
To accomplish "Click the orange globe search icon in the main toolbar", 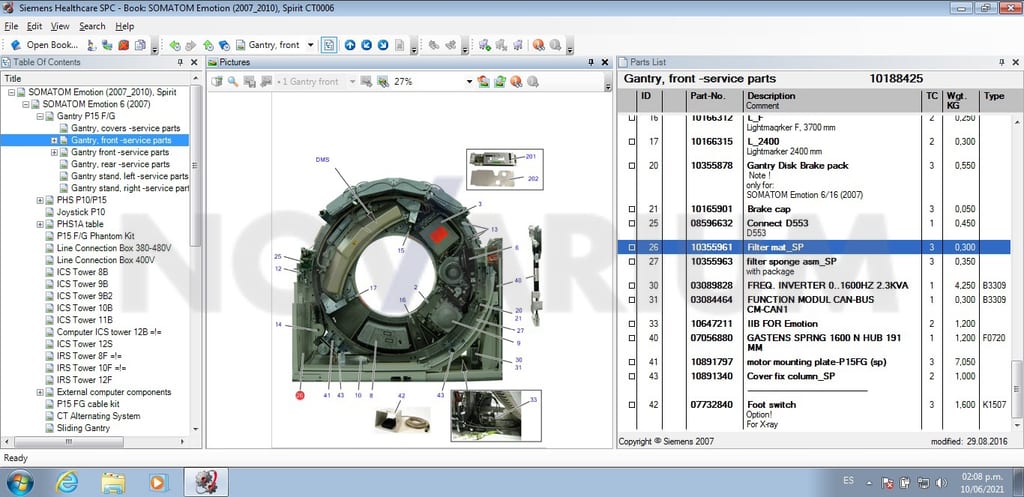I will click(538, 45).
